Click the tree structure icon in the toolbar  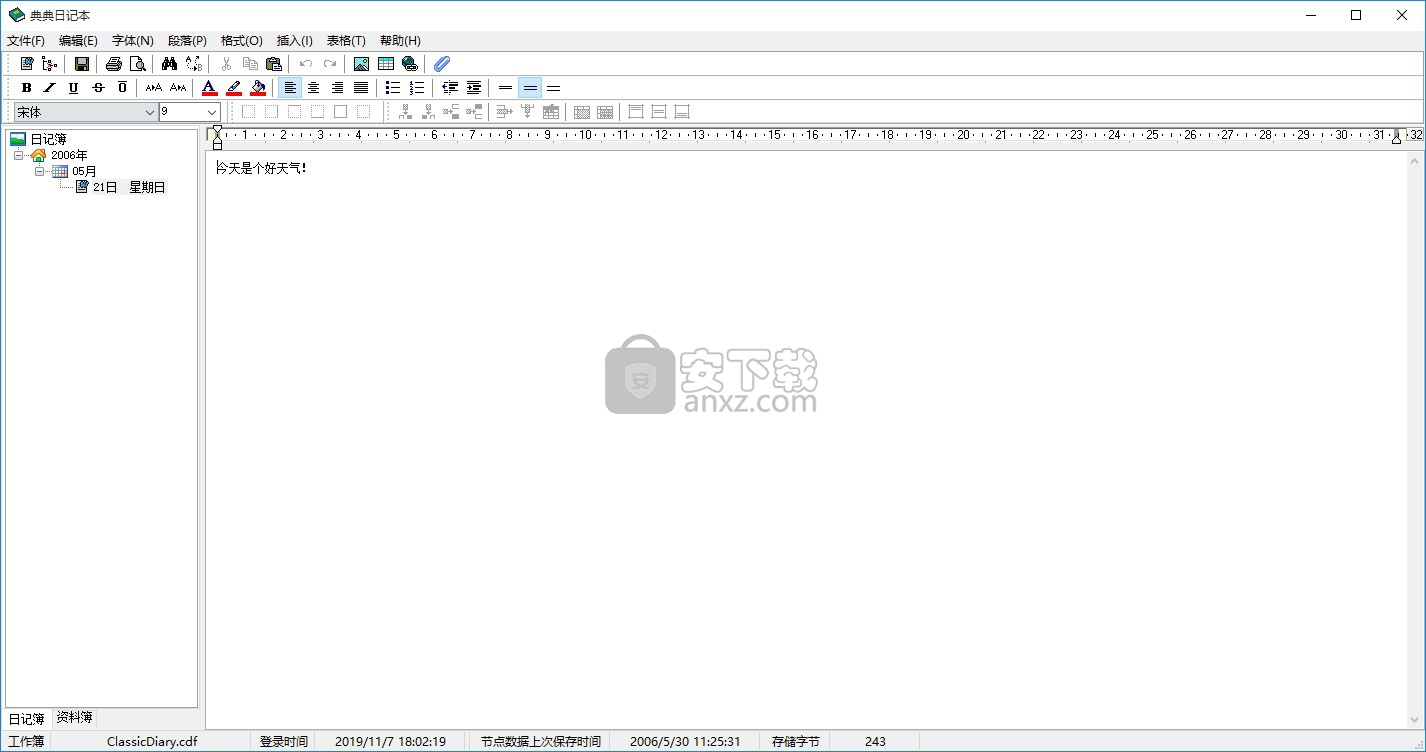pos(49,64)
